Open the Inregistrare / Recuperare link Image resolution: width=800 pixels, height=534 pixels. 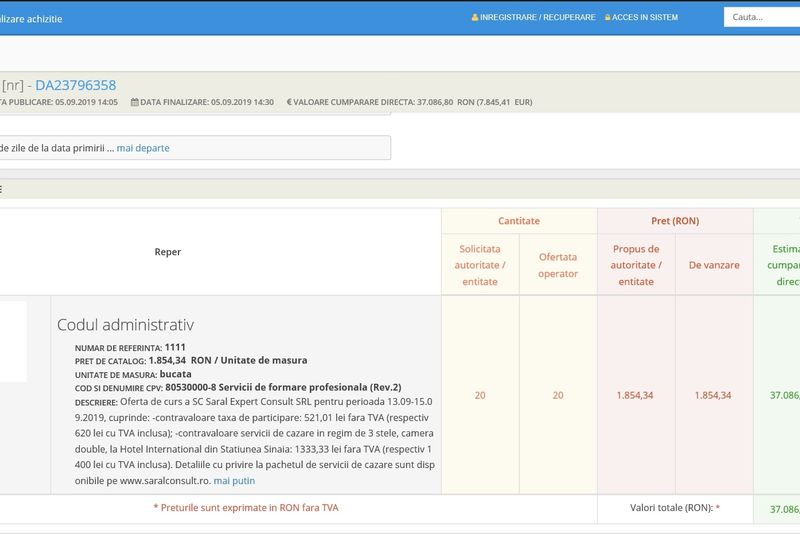(538, 17)
